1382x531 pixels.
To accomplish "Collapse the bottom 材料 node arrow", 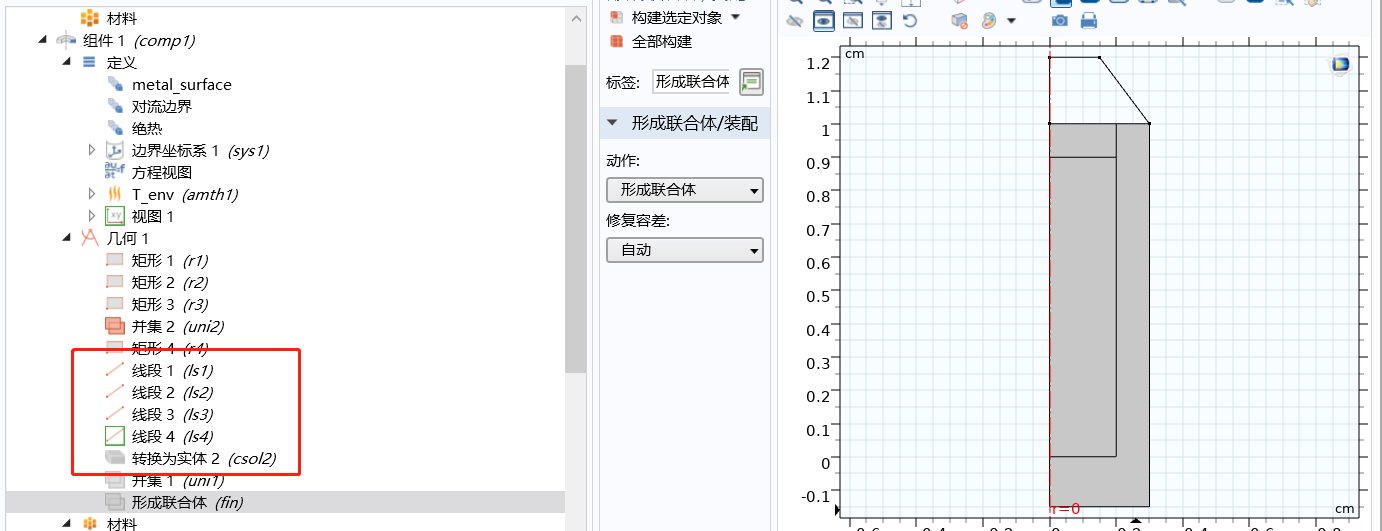I will (66, 524).
